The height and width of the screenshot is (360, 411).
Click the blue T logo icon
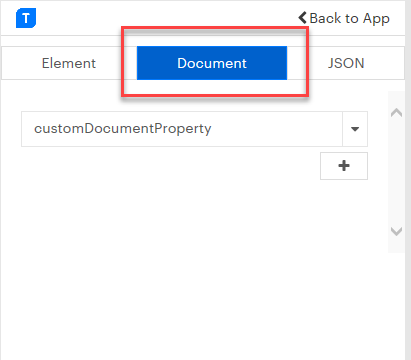click(26, 18)
